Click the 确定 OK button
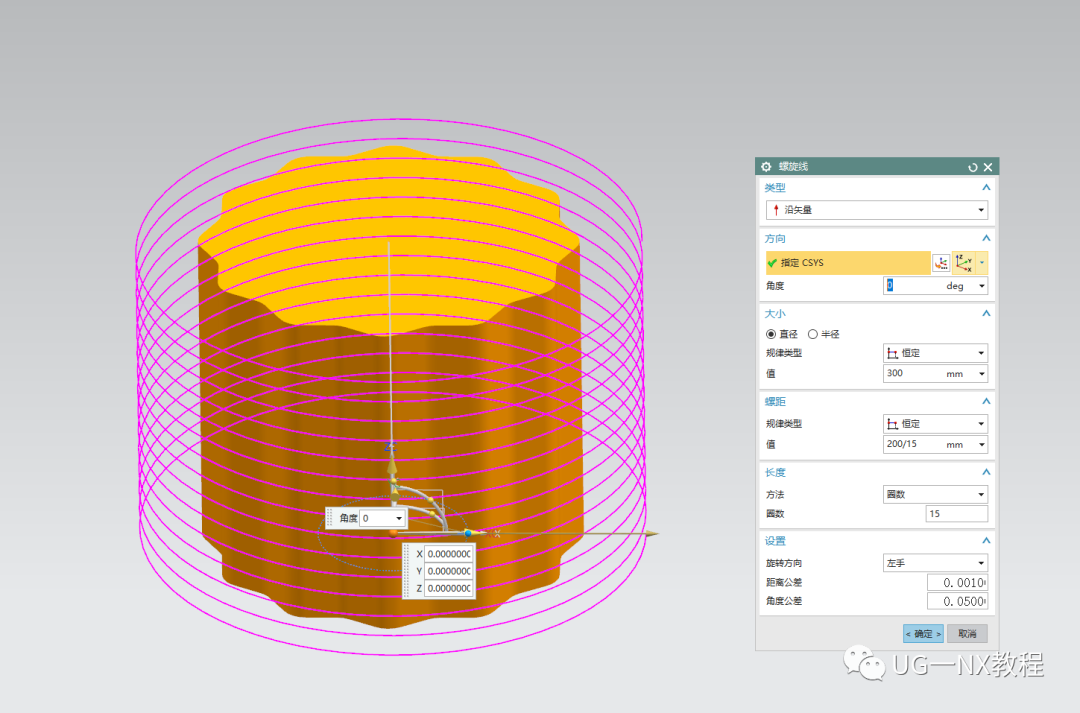Viewport: 1080px width, 713px height. point(923,633)
